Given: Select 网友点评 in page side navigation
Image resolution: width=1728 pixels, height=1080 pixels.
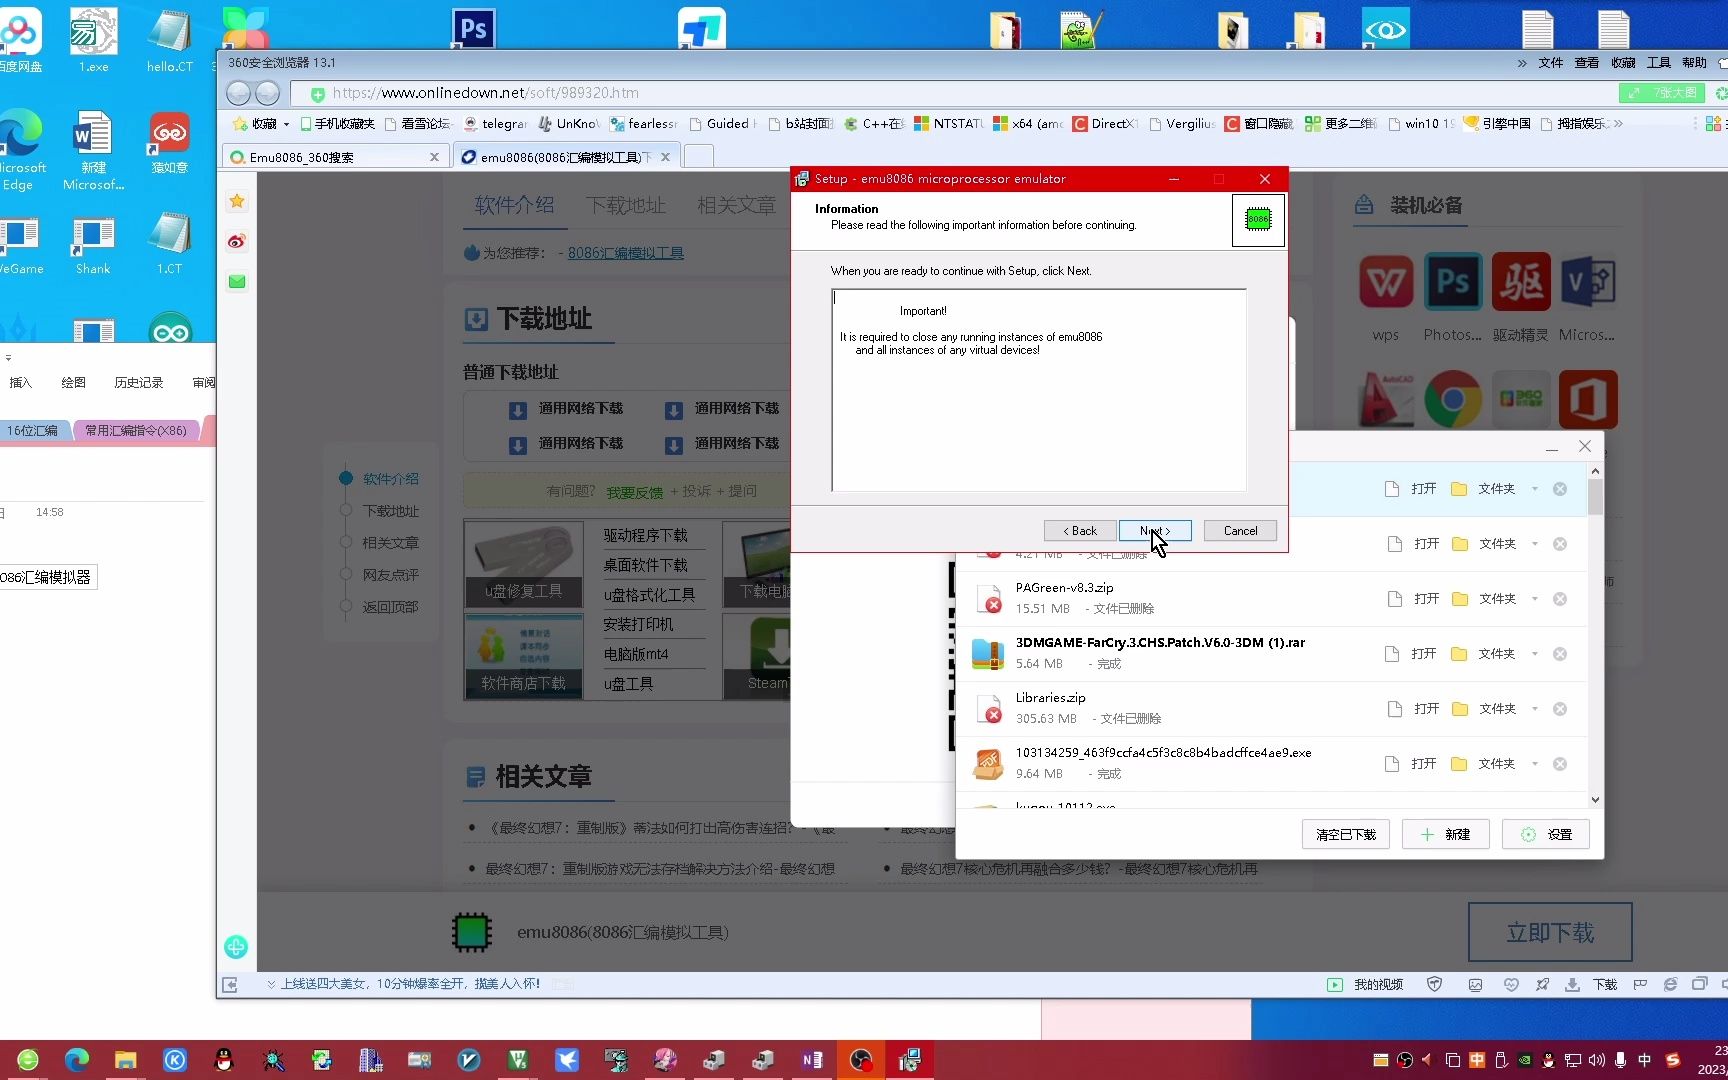Looking at the screenshot, I should (x=391, y=575).
